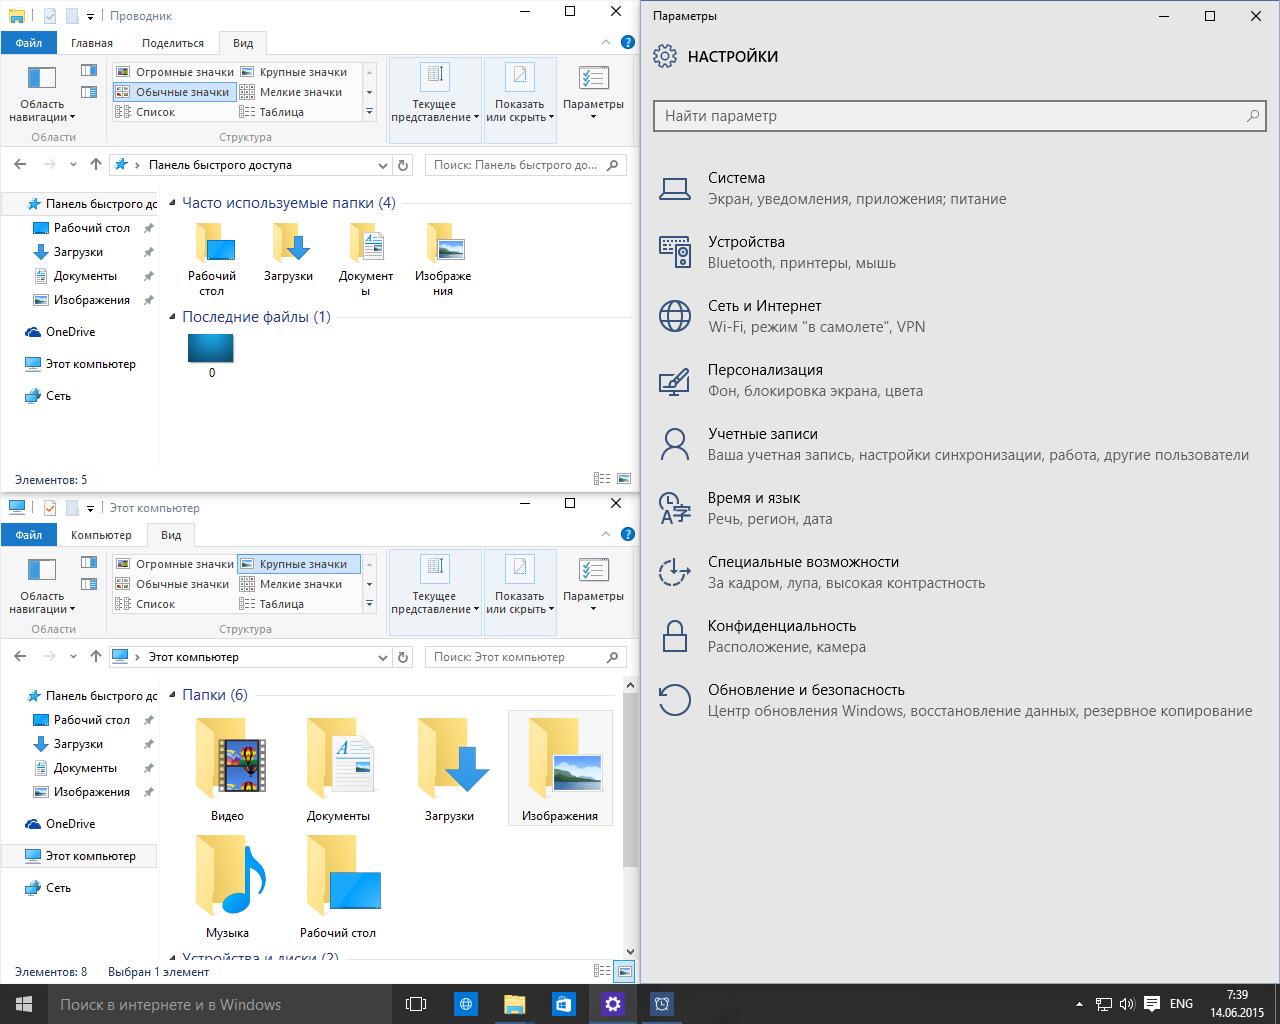Viewport: 1280px width, 1024px height.
Task: Expand address dropdown in Этот компьютер bar
Action: click(x=382, y=657)
